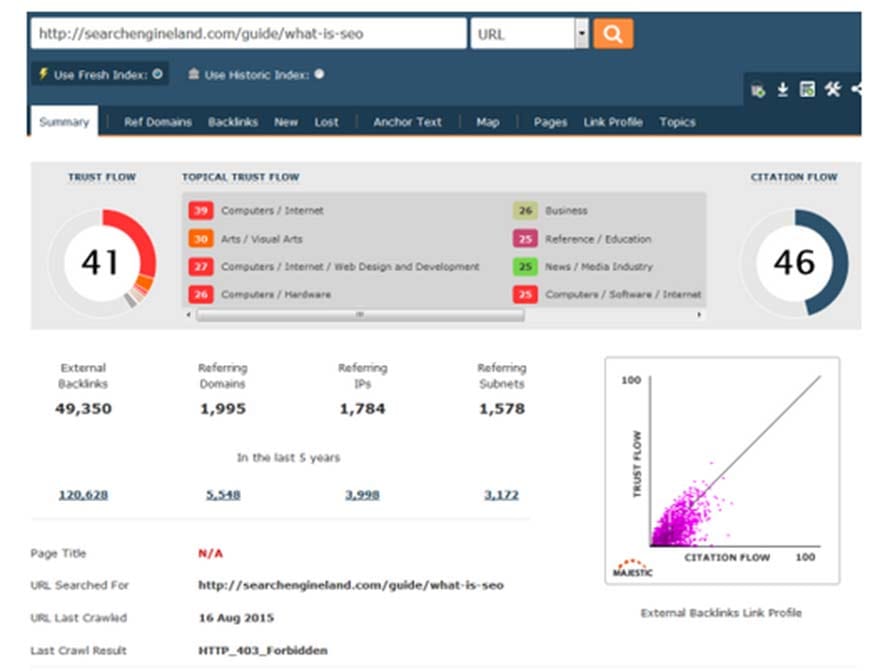Switch to the Ref Domains tab

pyautogui.click(x=157, y=122)
